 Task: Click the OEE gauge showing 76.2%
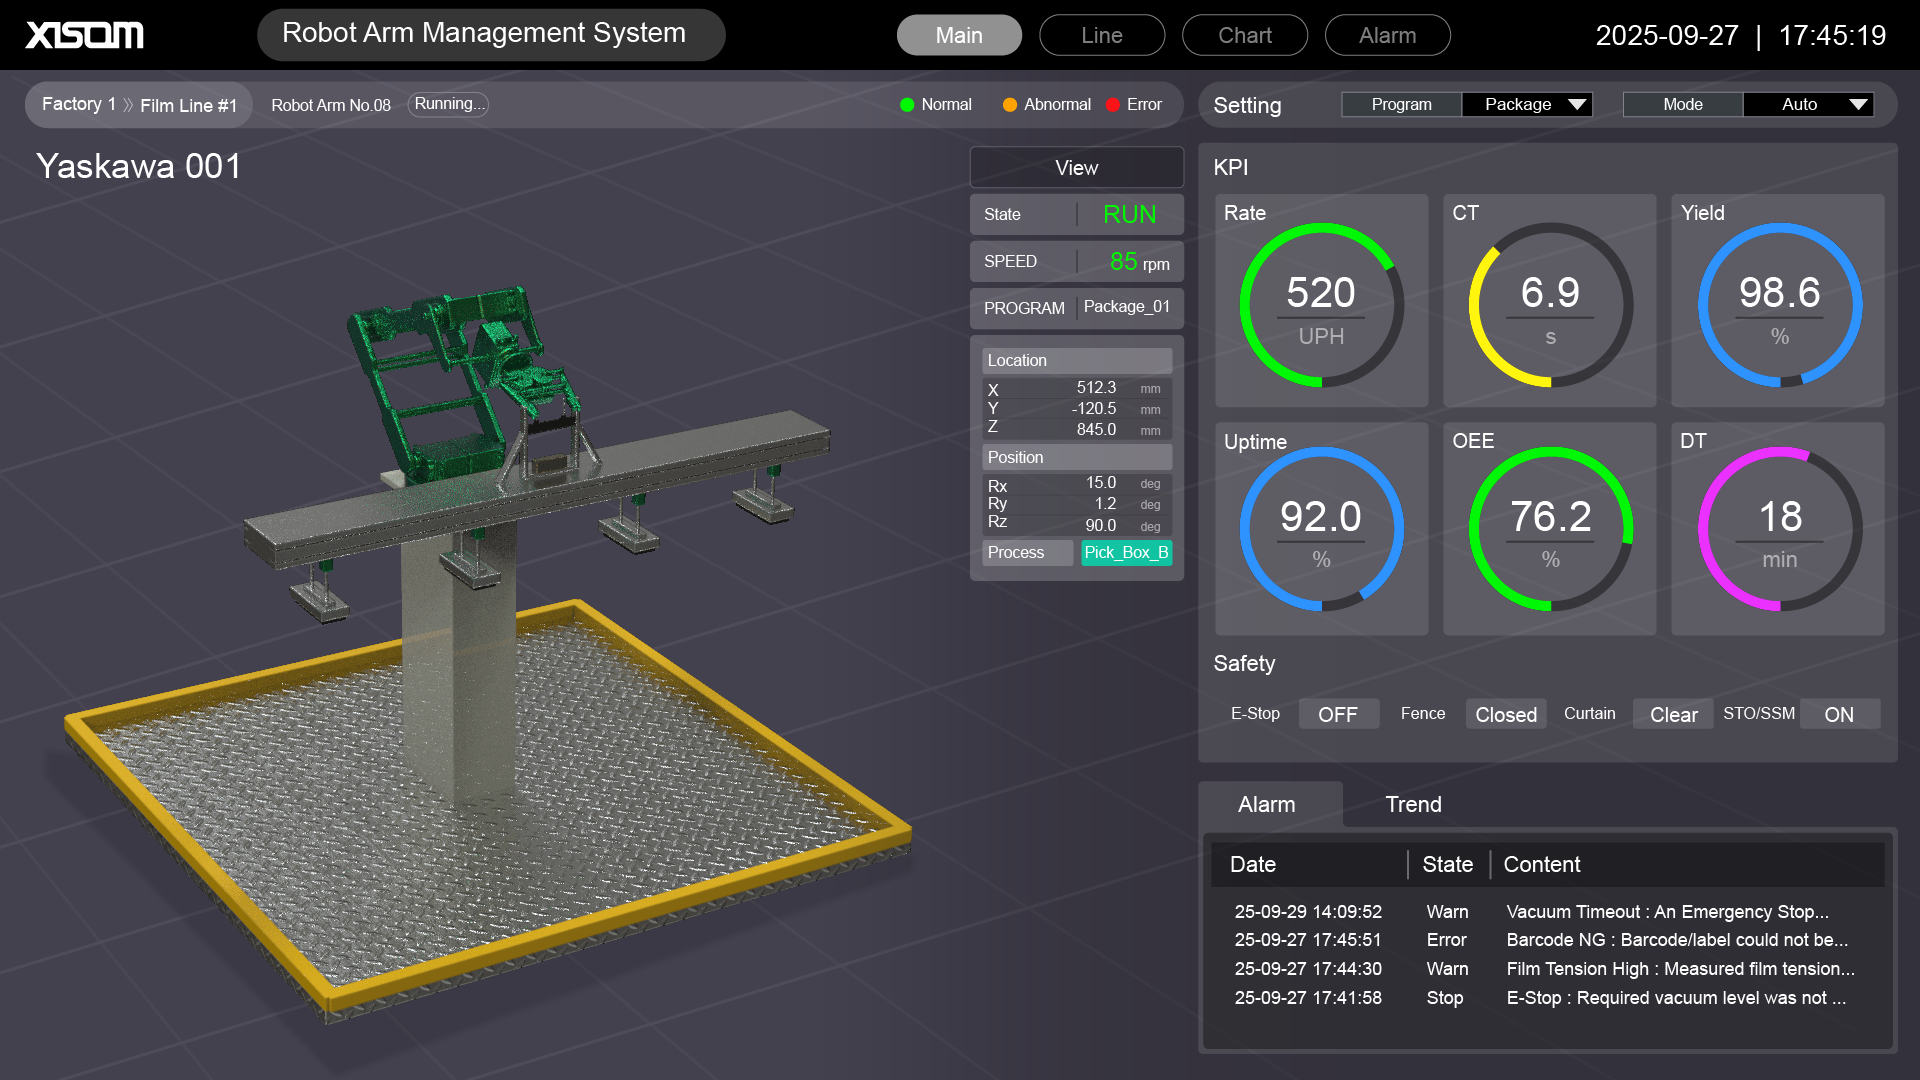tap(1549, 529)
